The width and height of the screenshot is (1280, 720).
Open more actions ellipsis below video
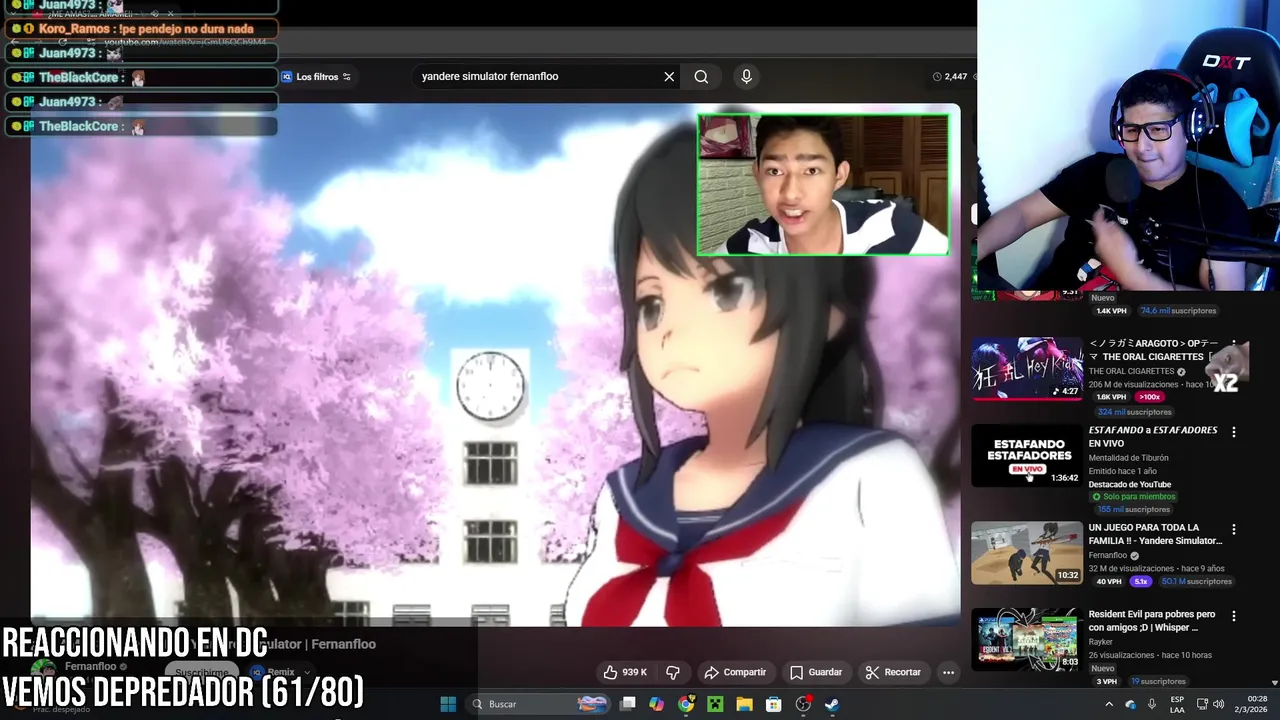pos(948,672)
